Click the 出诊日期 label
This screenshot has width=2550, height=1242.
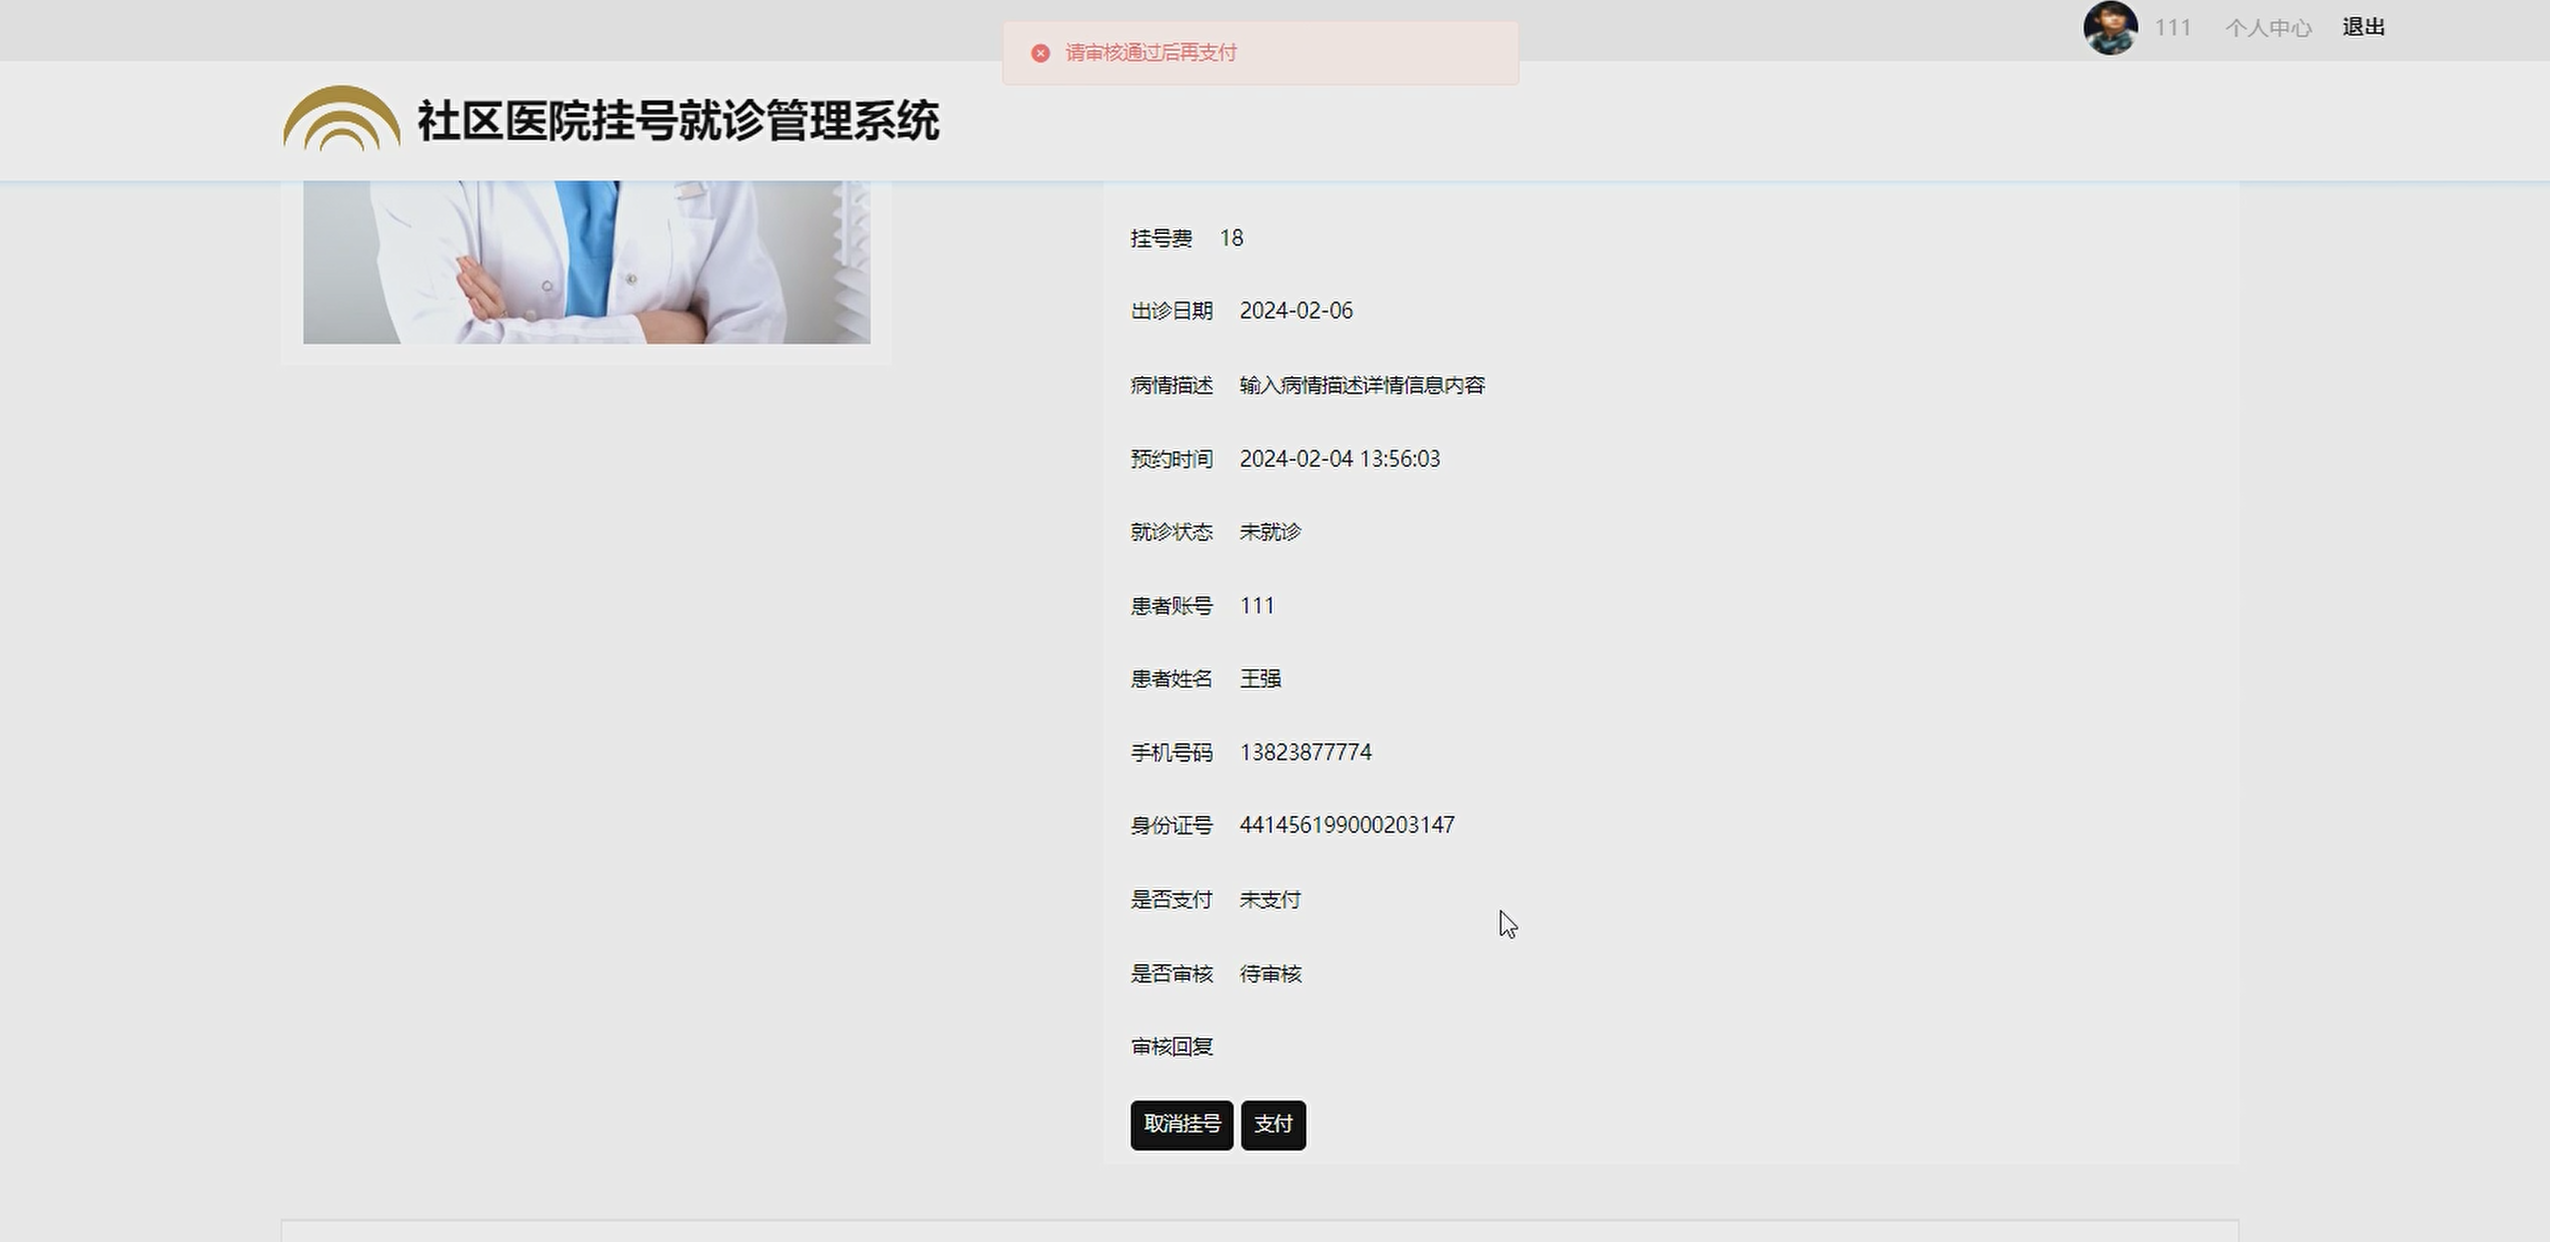pyautogui.click(x=1172, y=311)
